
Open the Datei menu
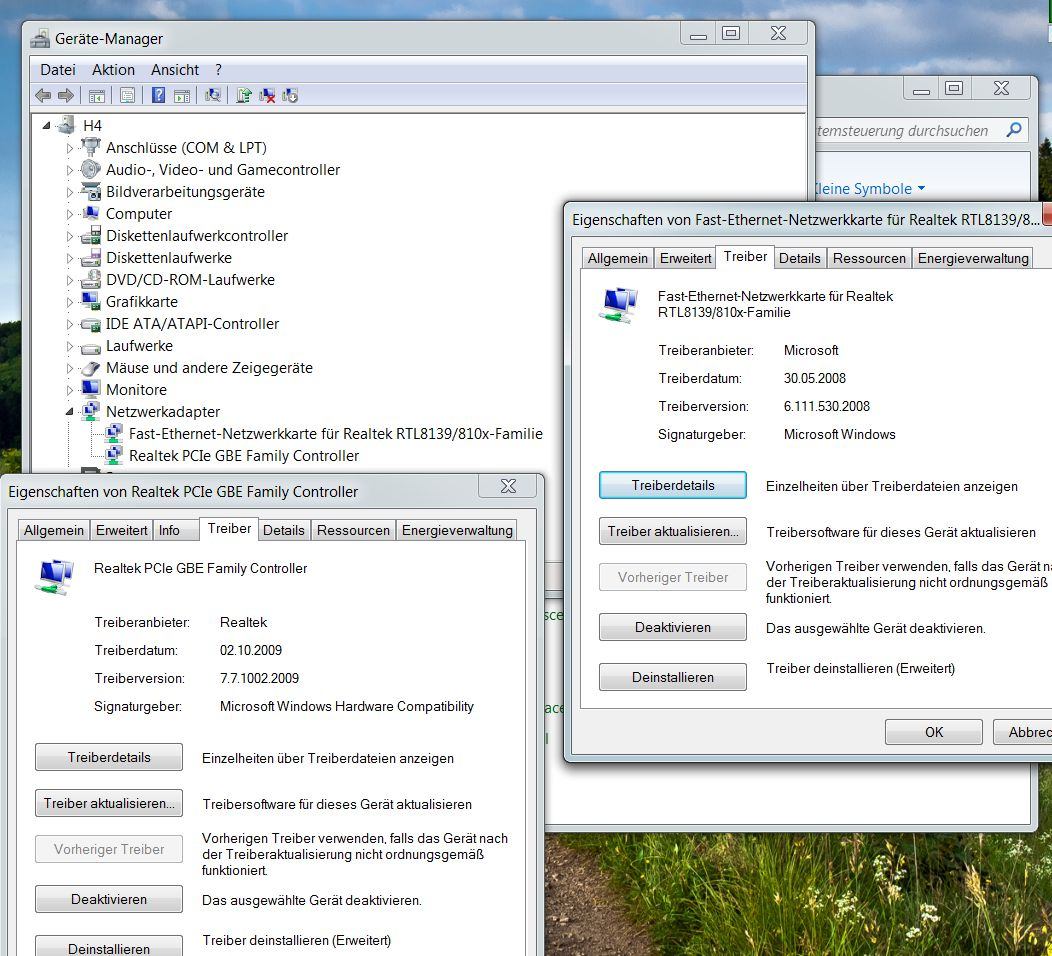point(58,70)
